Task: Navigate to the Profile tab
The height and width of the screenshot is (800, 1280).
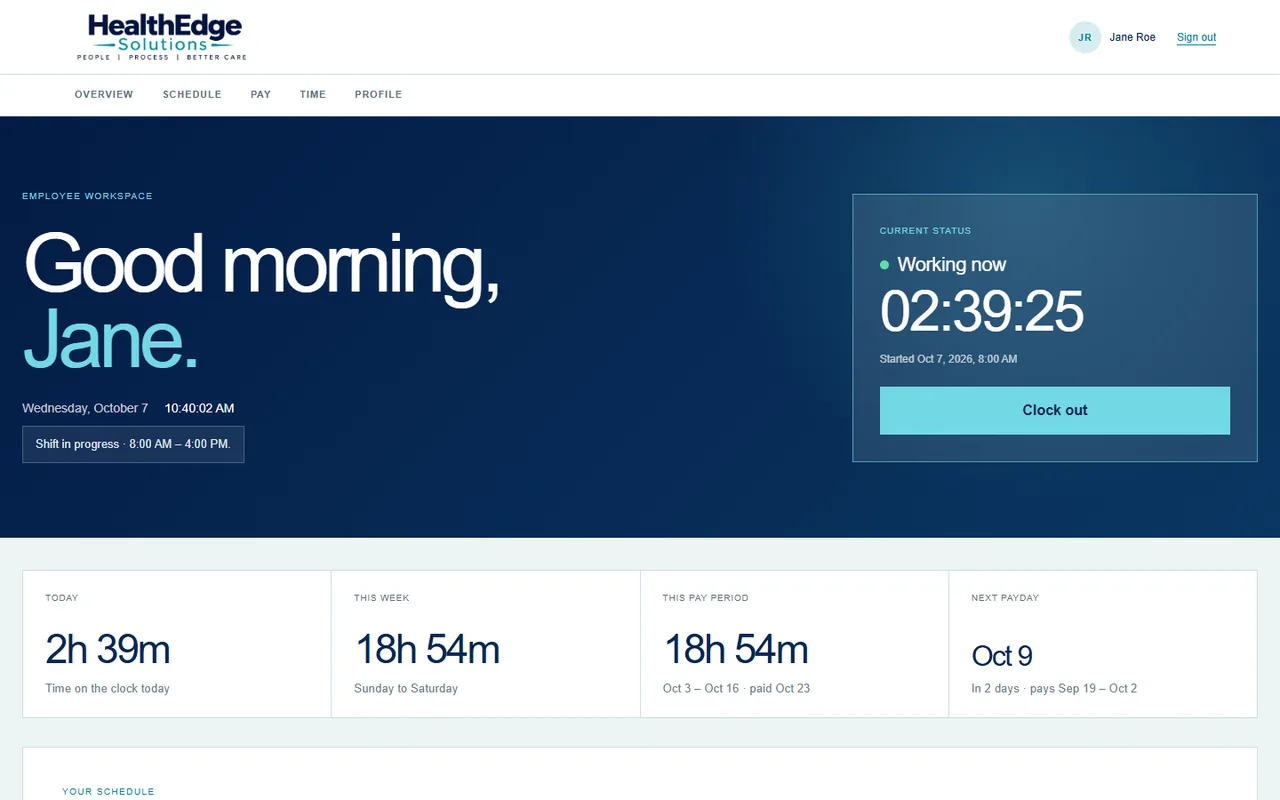Action: click(x=378, y=94)
